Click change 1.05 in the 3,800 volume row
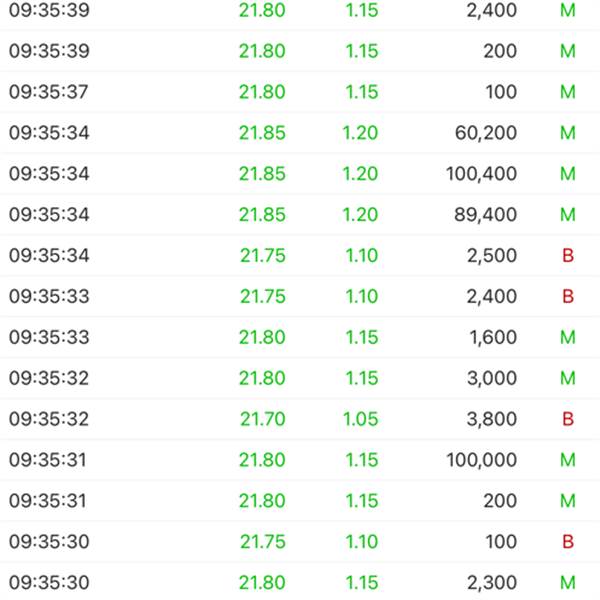Viewport: 600px width, 600px height. click(360, 419)
